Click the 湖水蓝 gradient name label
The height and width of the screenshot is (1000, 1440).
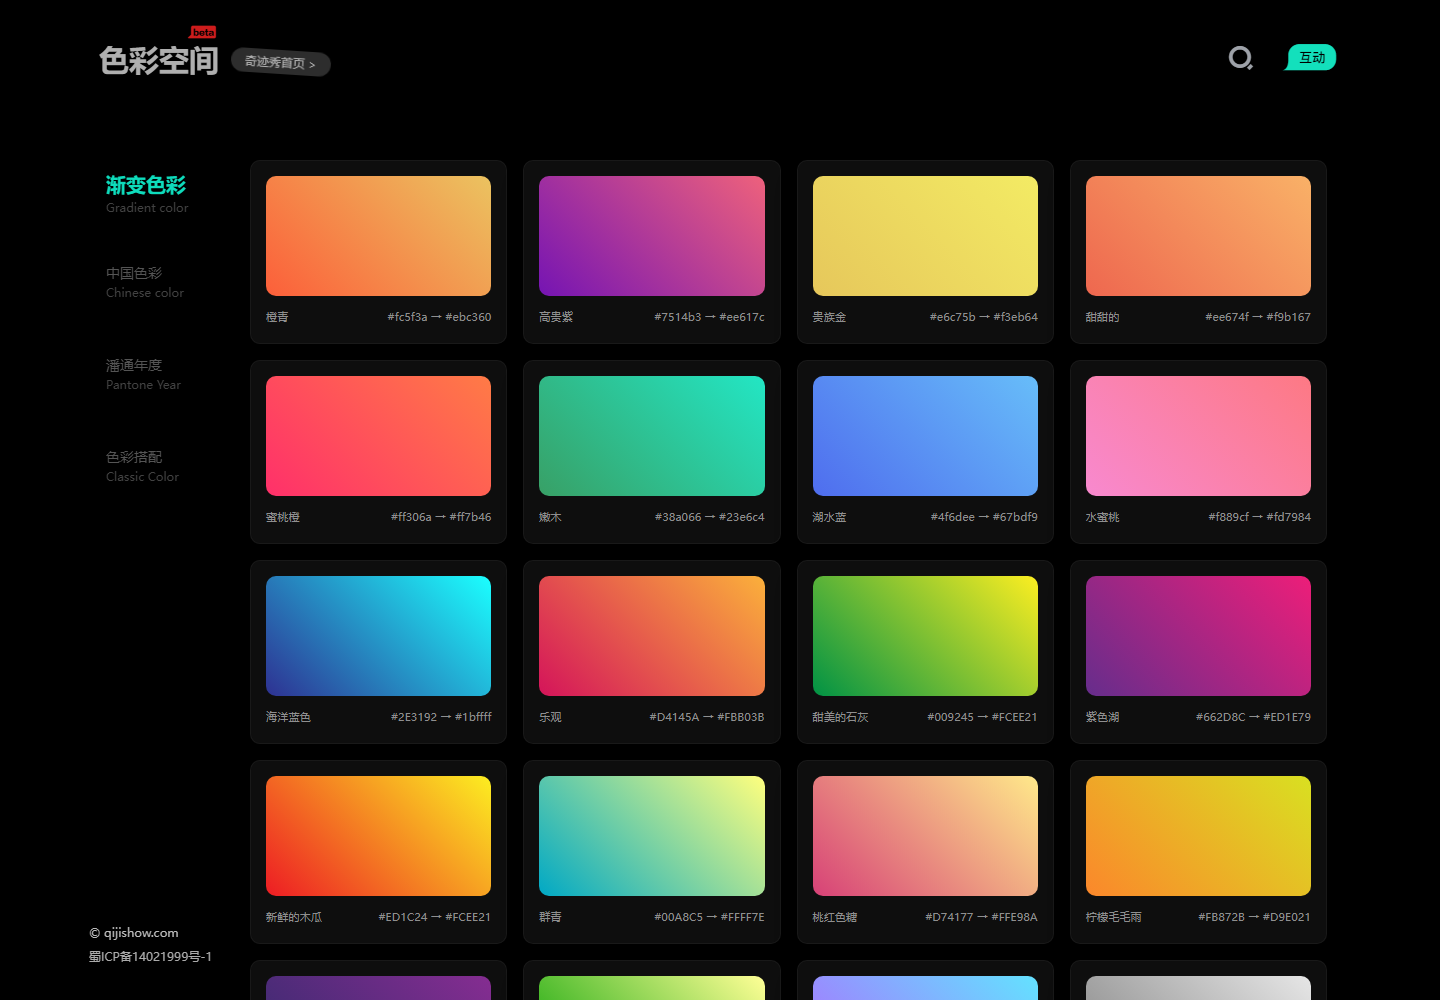point(829,517)
